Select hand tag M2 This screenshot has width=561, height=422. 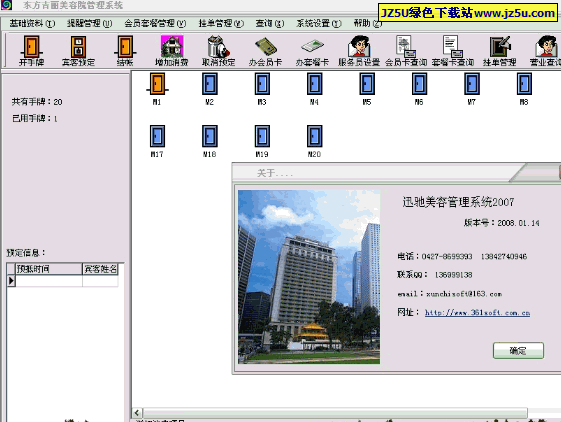click(210, 89)
